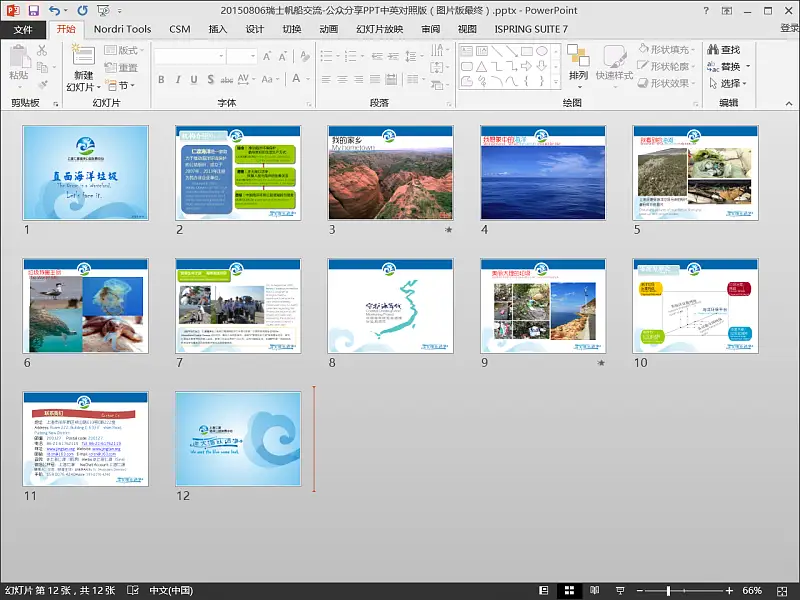Click the 中文(中国) language indicator

tap(171, 590)
